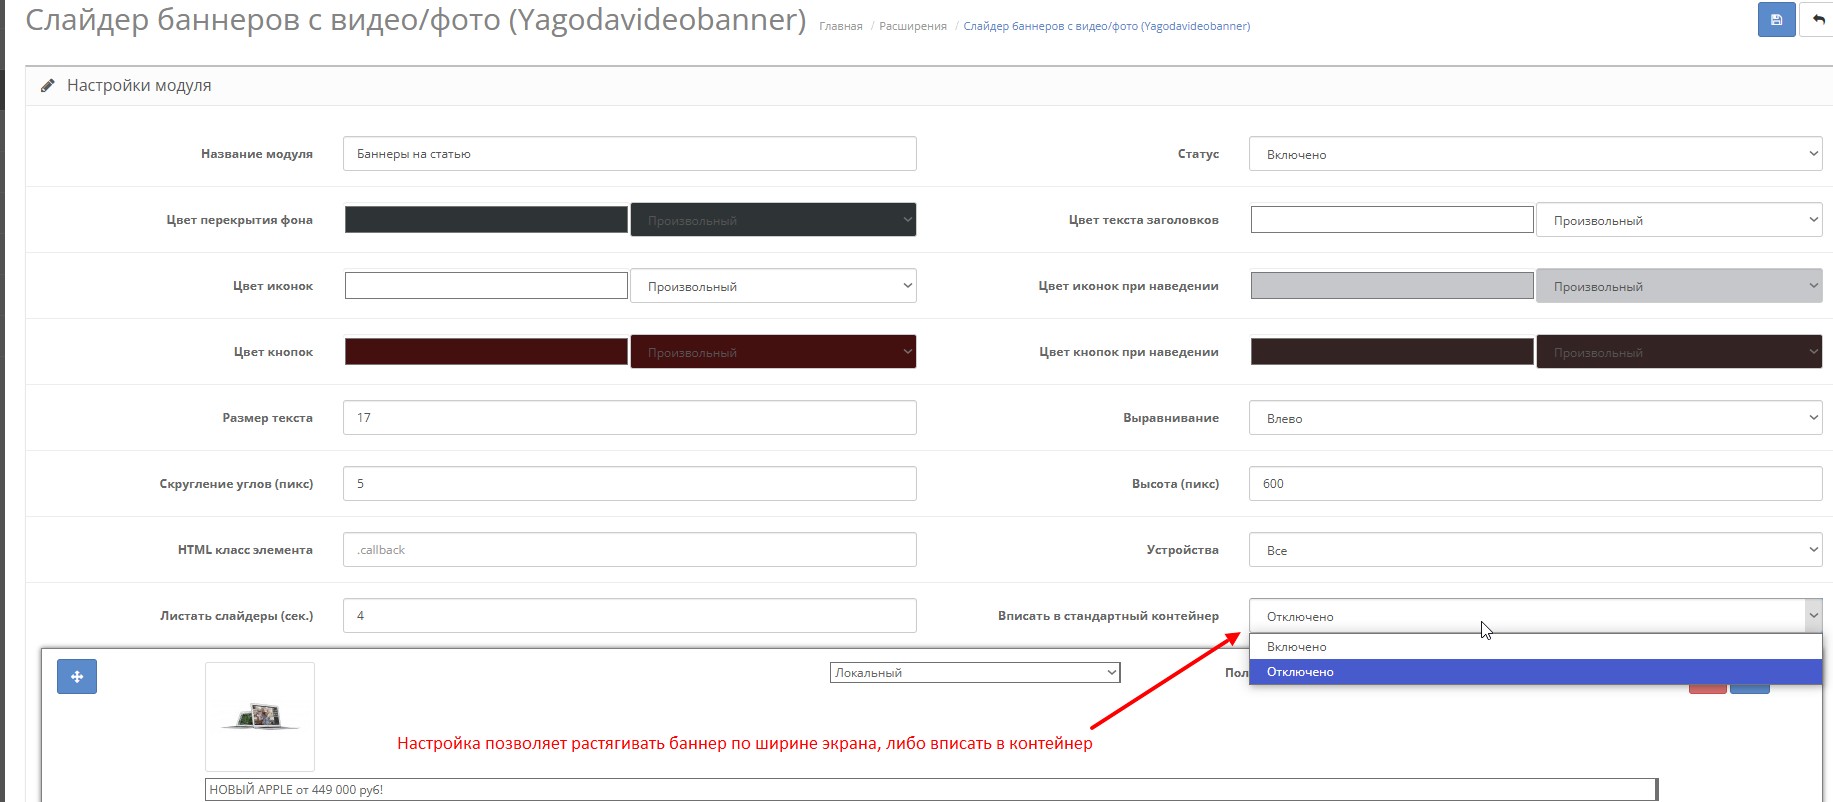Click the 'HTML класс элемента' input field
Viewport: 1833px width, 802px height.
click(629, 550)
